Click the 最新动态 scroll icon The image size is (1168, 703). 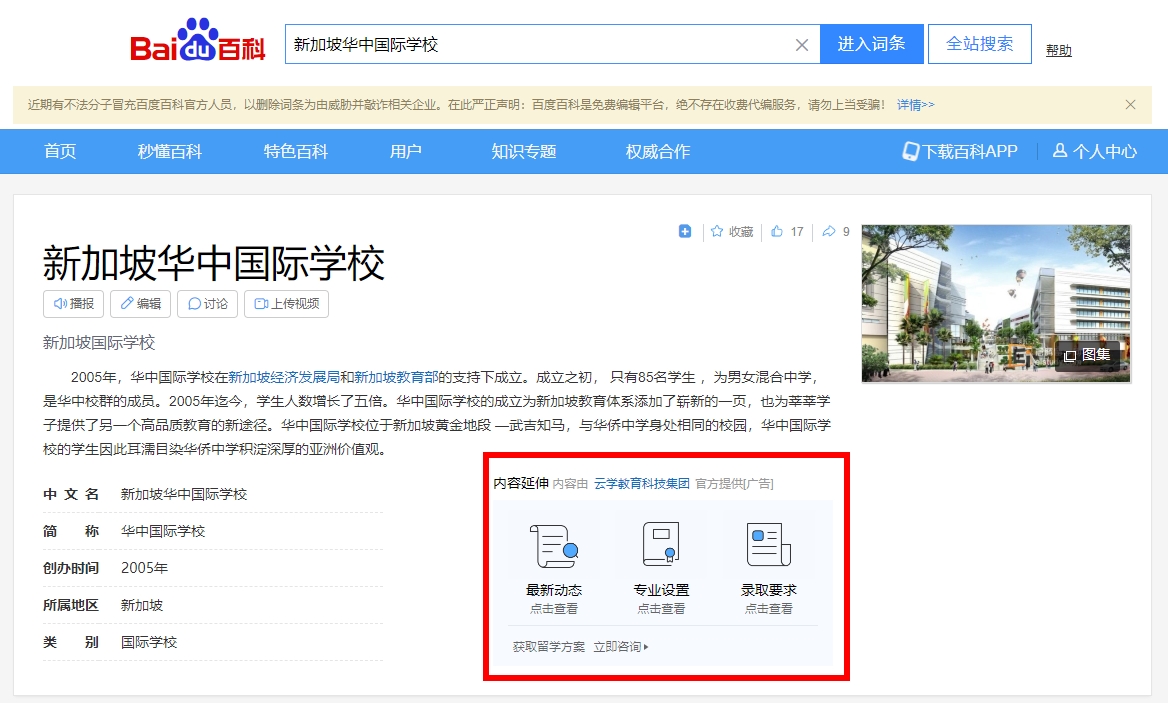pos(553,543)
